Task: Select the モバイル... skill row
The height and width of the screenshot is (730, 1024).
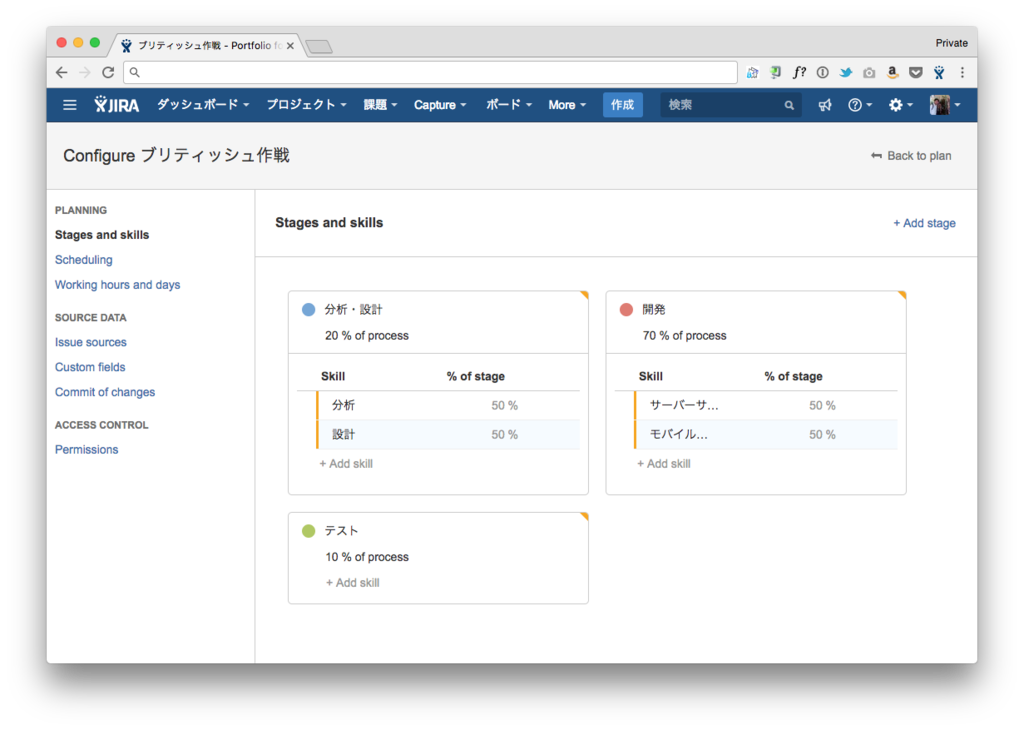Action: coord(765,435)
